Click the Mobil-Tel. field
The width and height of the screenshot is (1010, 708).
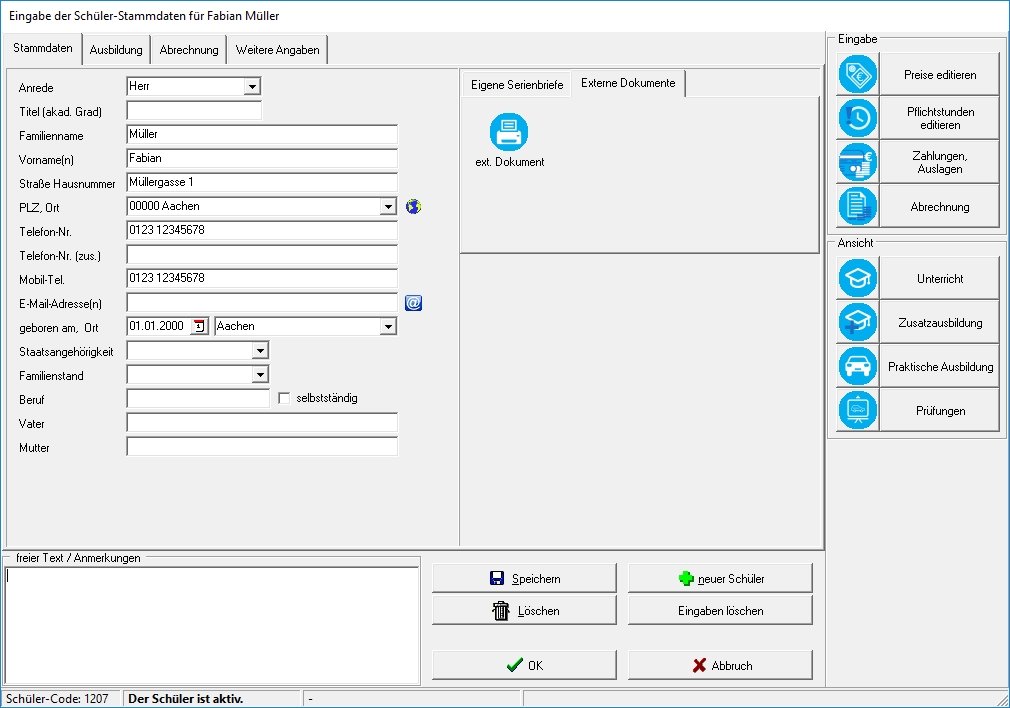[x=262, y=278]
